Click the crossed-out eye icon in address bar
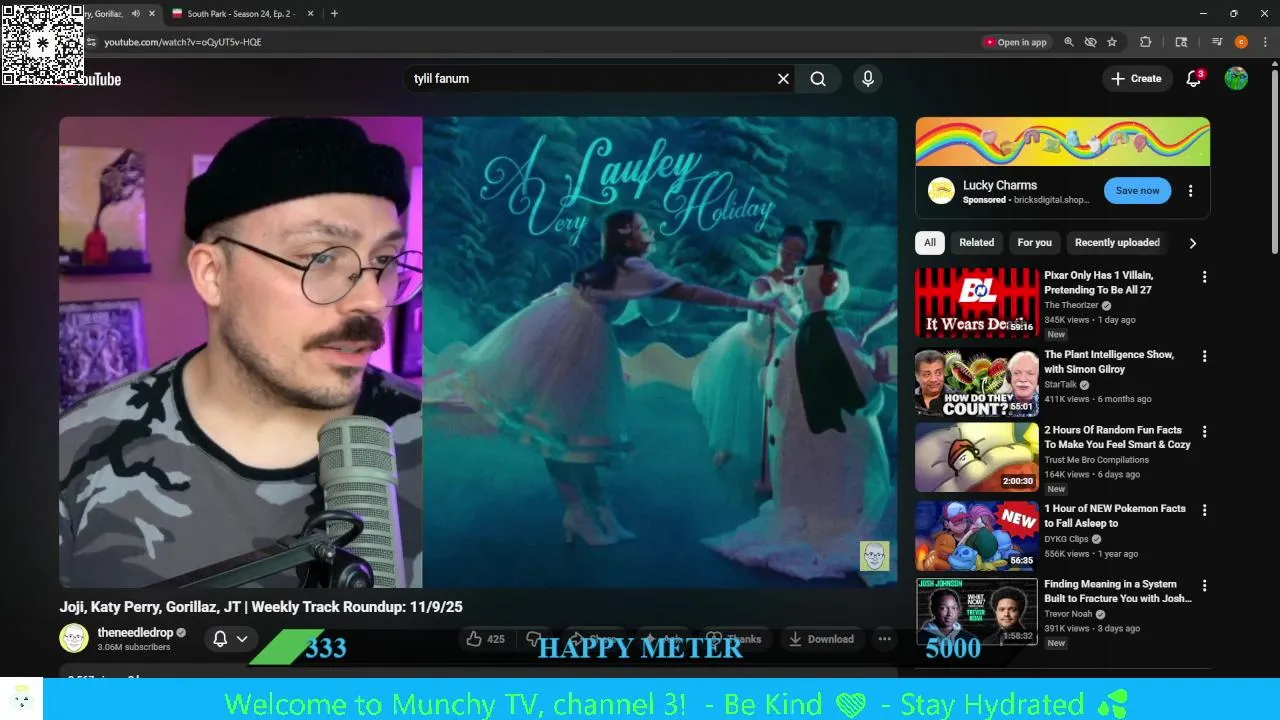The height and width of the screenshot is (720, 1280). 1091,42
